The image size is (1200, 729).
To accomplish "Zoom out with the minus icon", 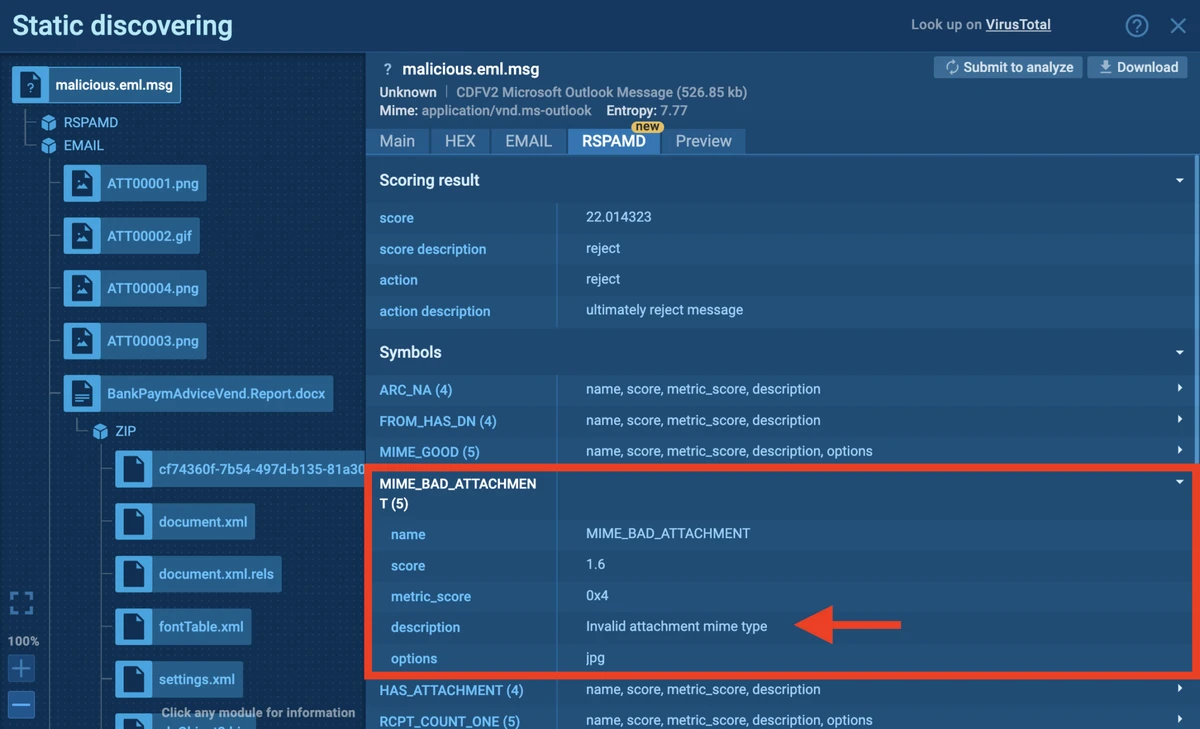I will tap(21, 704).
